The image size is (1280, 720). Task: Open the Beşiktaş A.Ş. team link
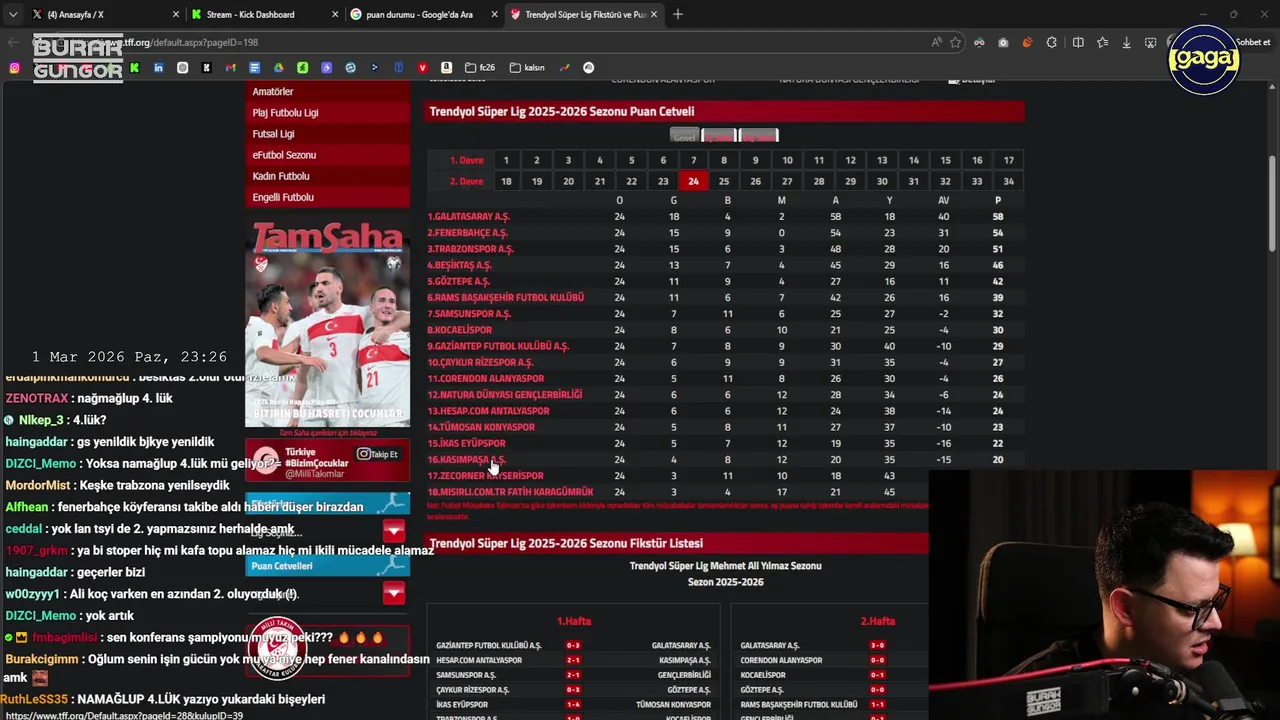(459, 265)
